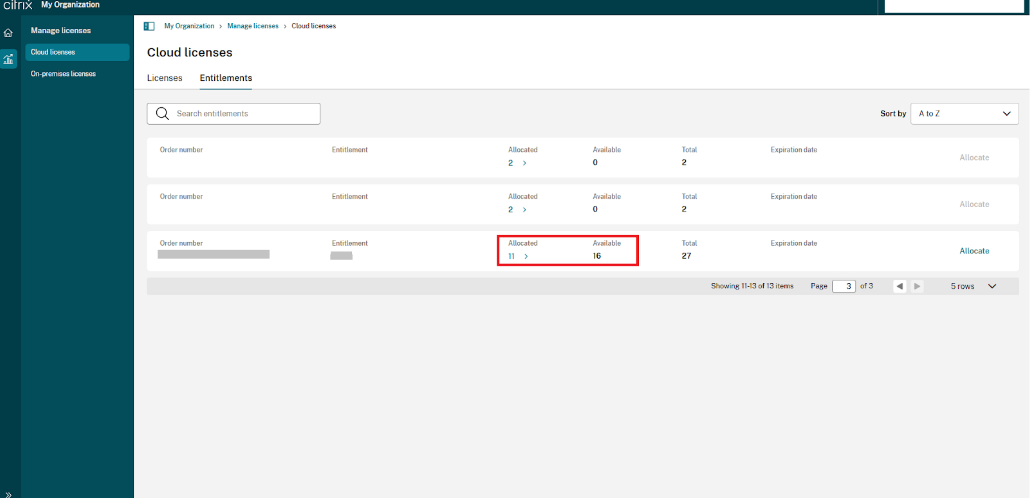Image resolution: width=1030 pixels, height=498 pixels.
Task: Click the Available value 16
Action: click(x=596, y=256)
